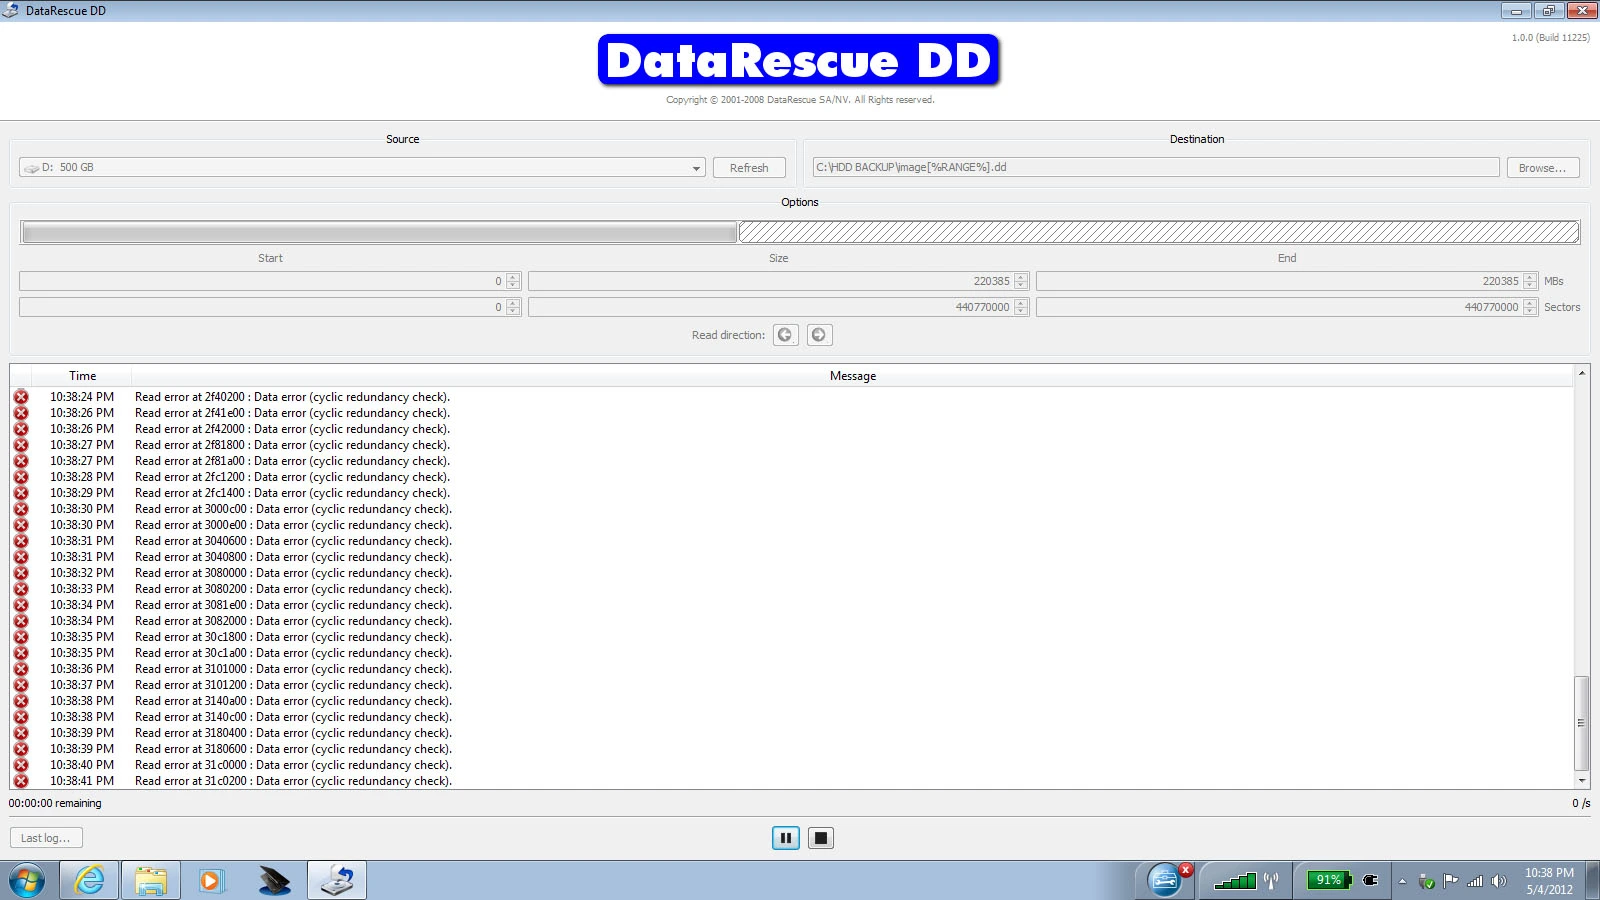This screenshot has height=900, width=1600.
Task: Select error icon at 2f41e00 row
Action: [21, 413]
